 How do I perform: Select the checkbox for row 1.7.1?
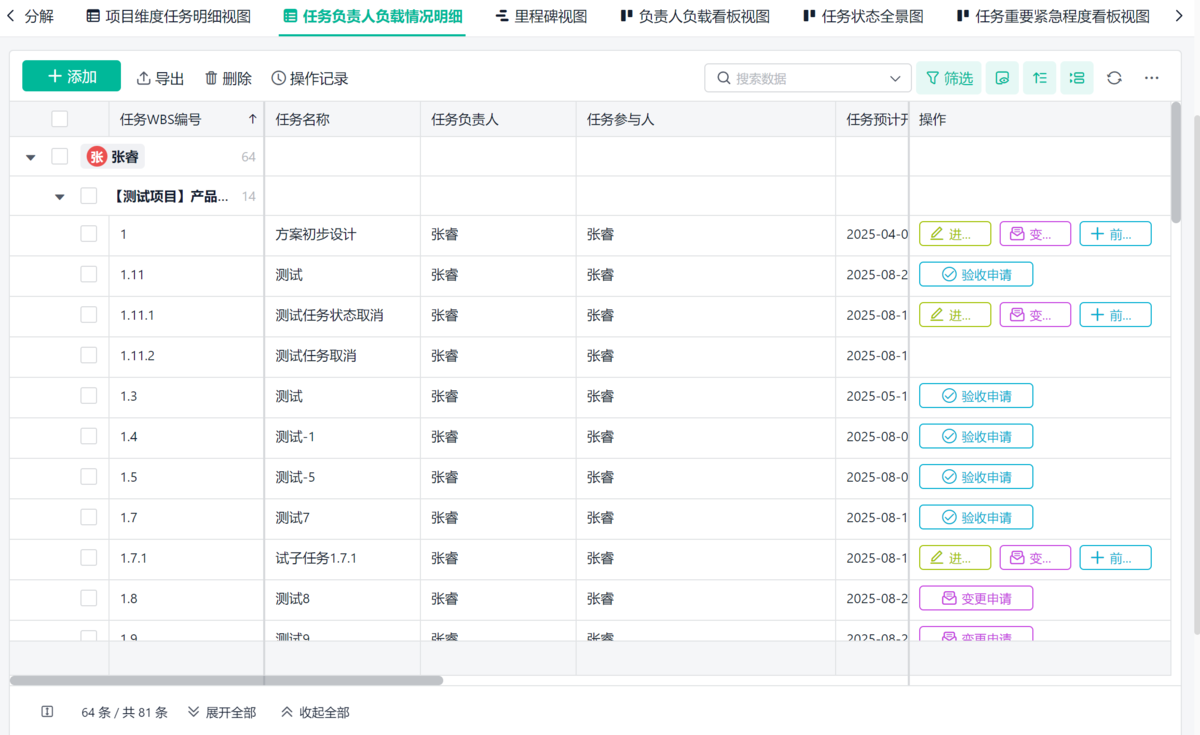point(89,557)
